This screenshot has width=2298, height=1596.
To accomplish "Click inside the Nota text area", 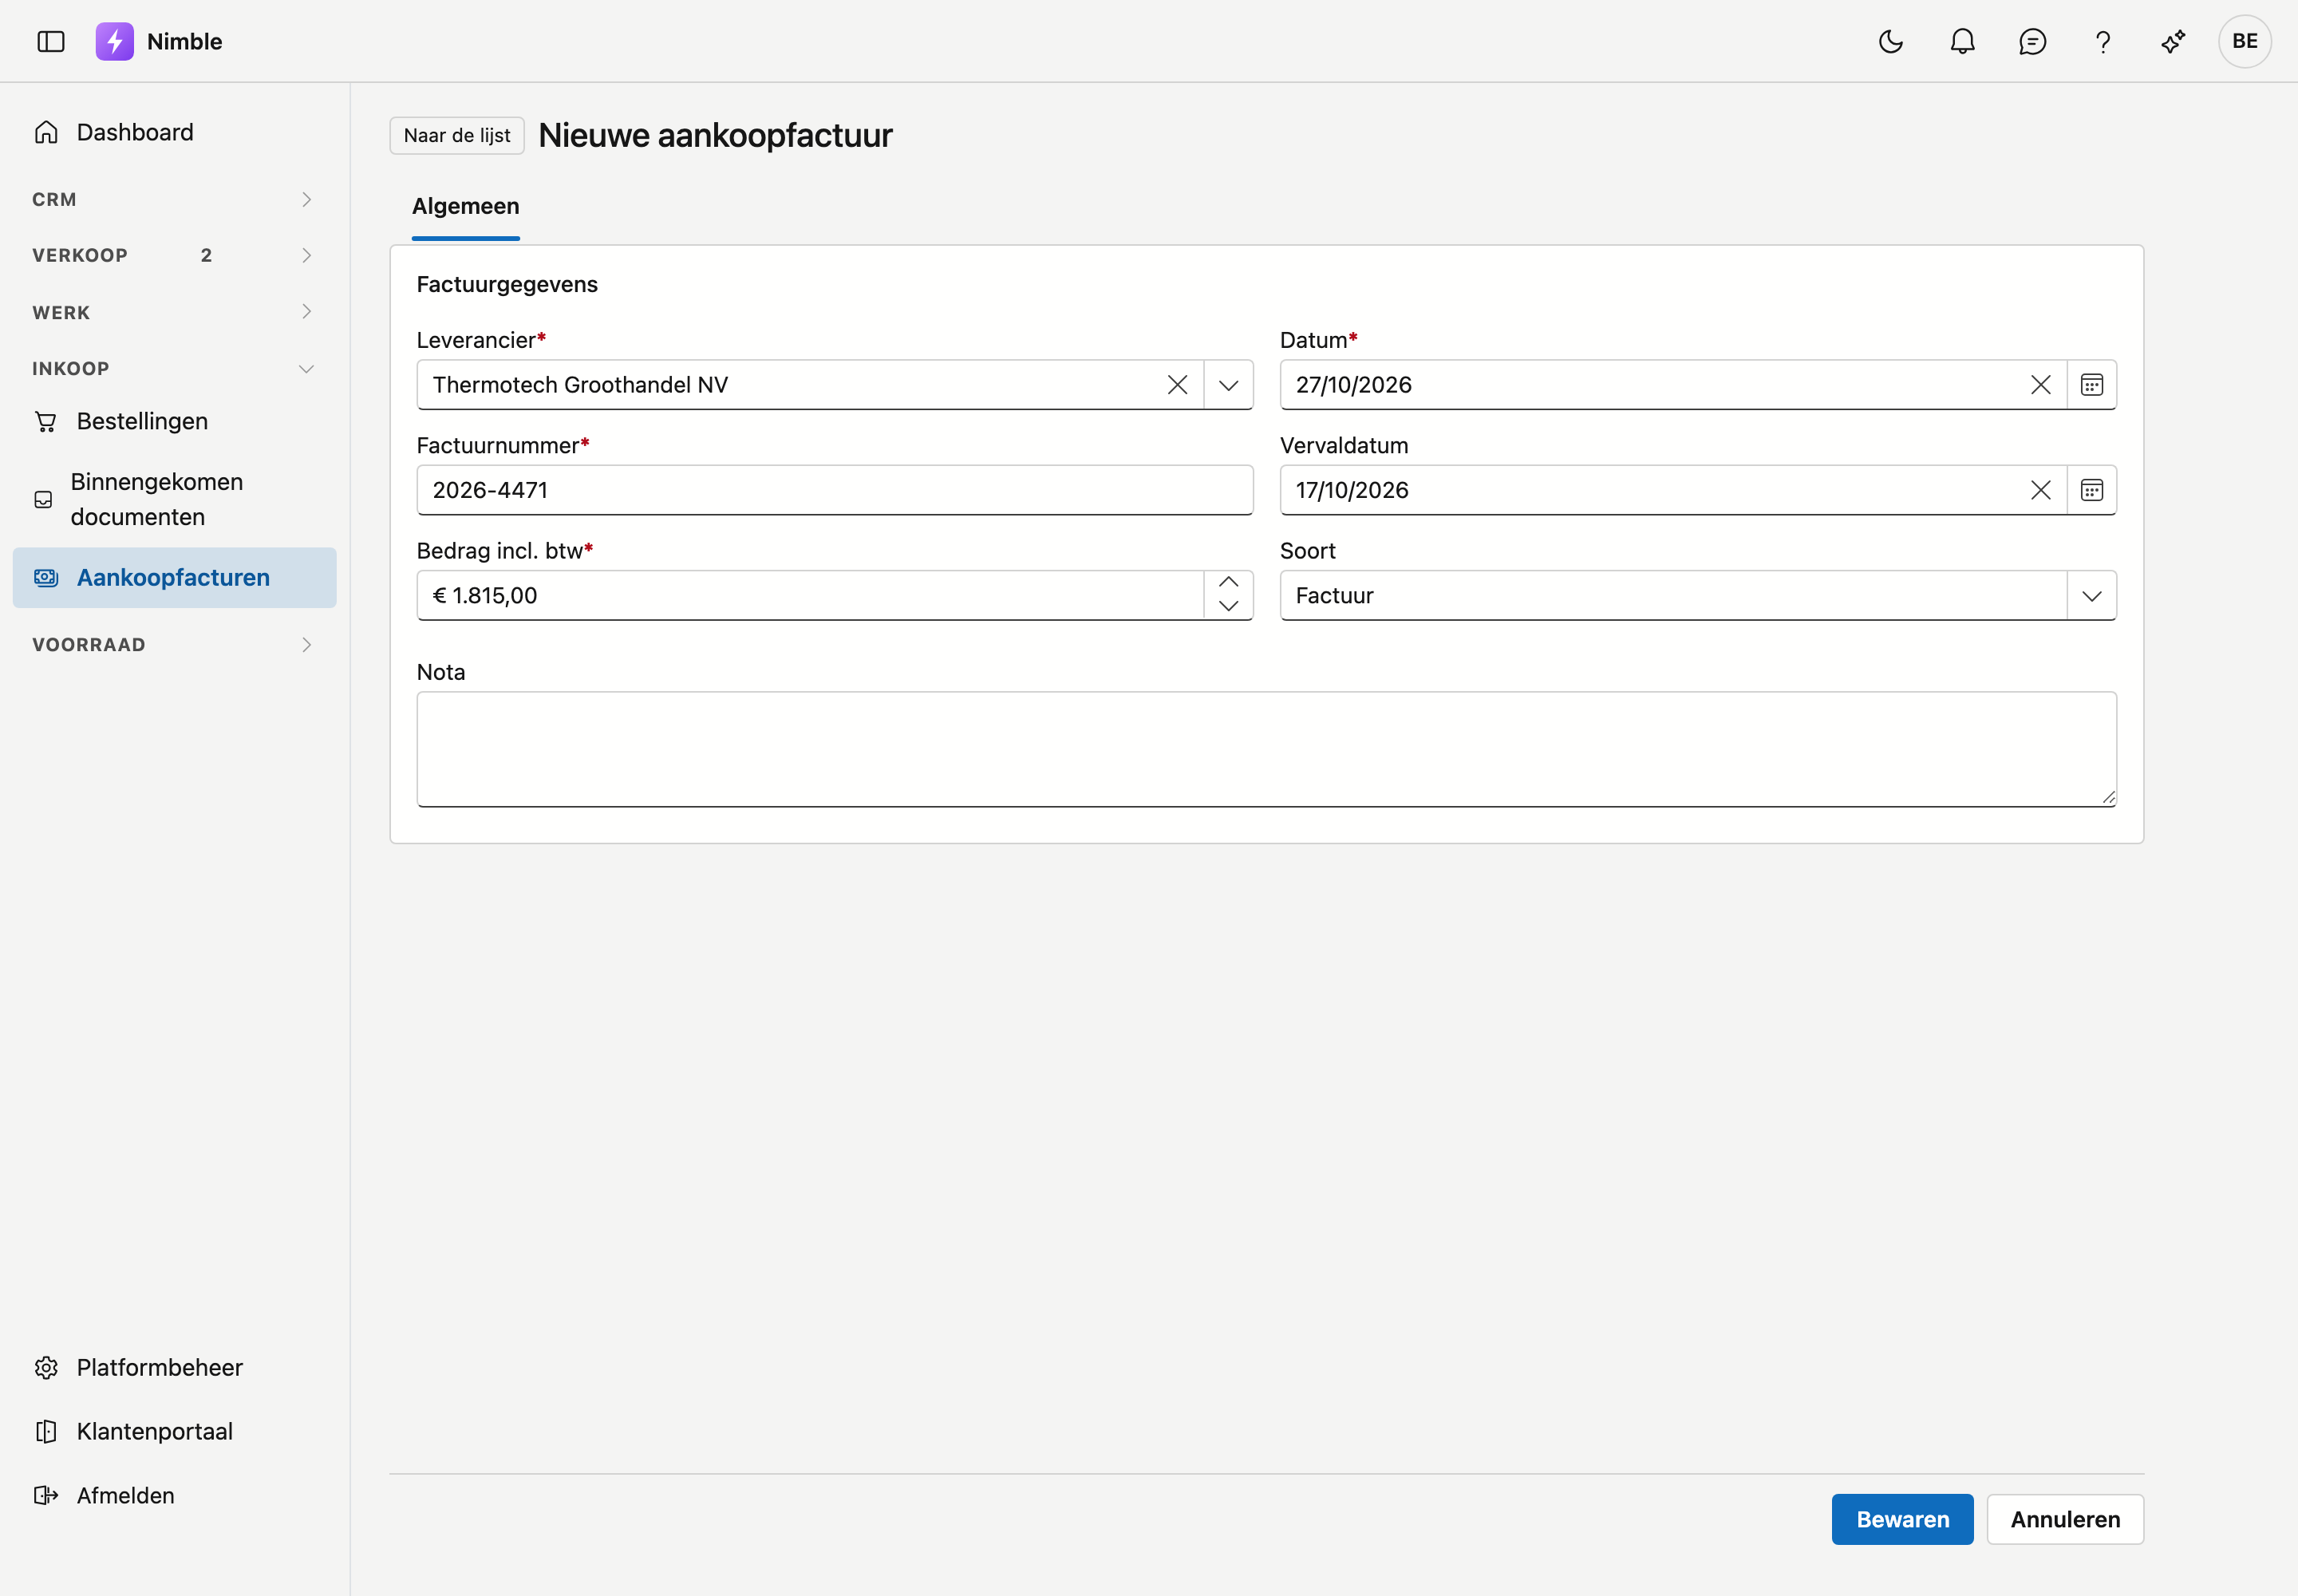I will (1266, 749).
